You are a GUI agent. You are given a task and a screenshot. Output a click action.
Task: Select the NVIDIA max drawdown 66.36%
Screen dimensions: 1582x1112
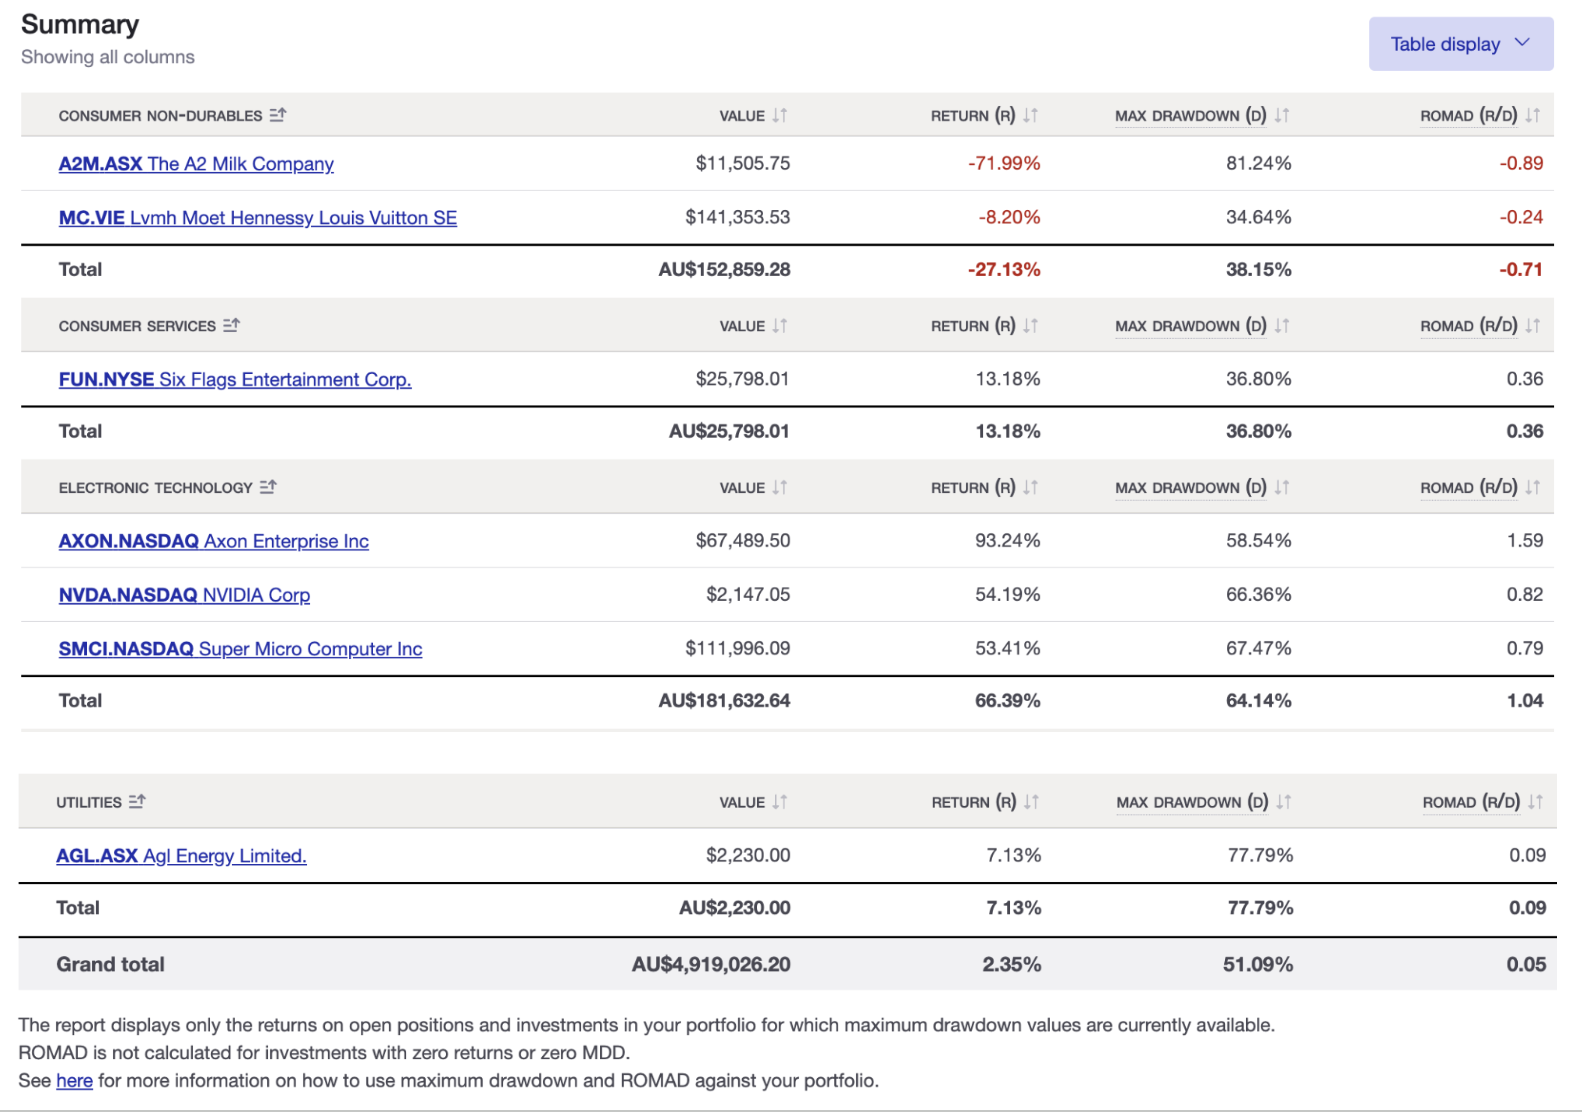[x=1259, y=595]
